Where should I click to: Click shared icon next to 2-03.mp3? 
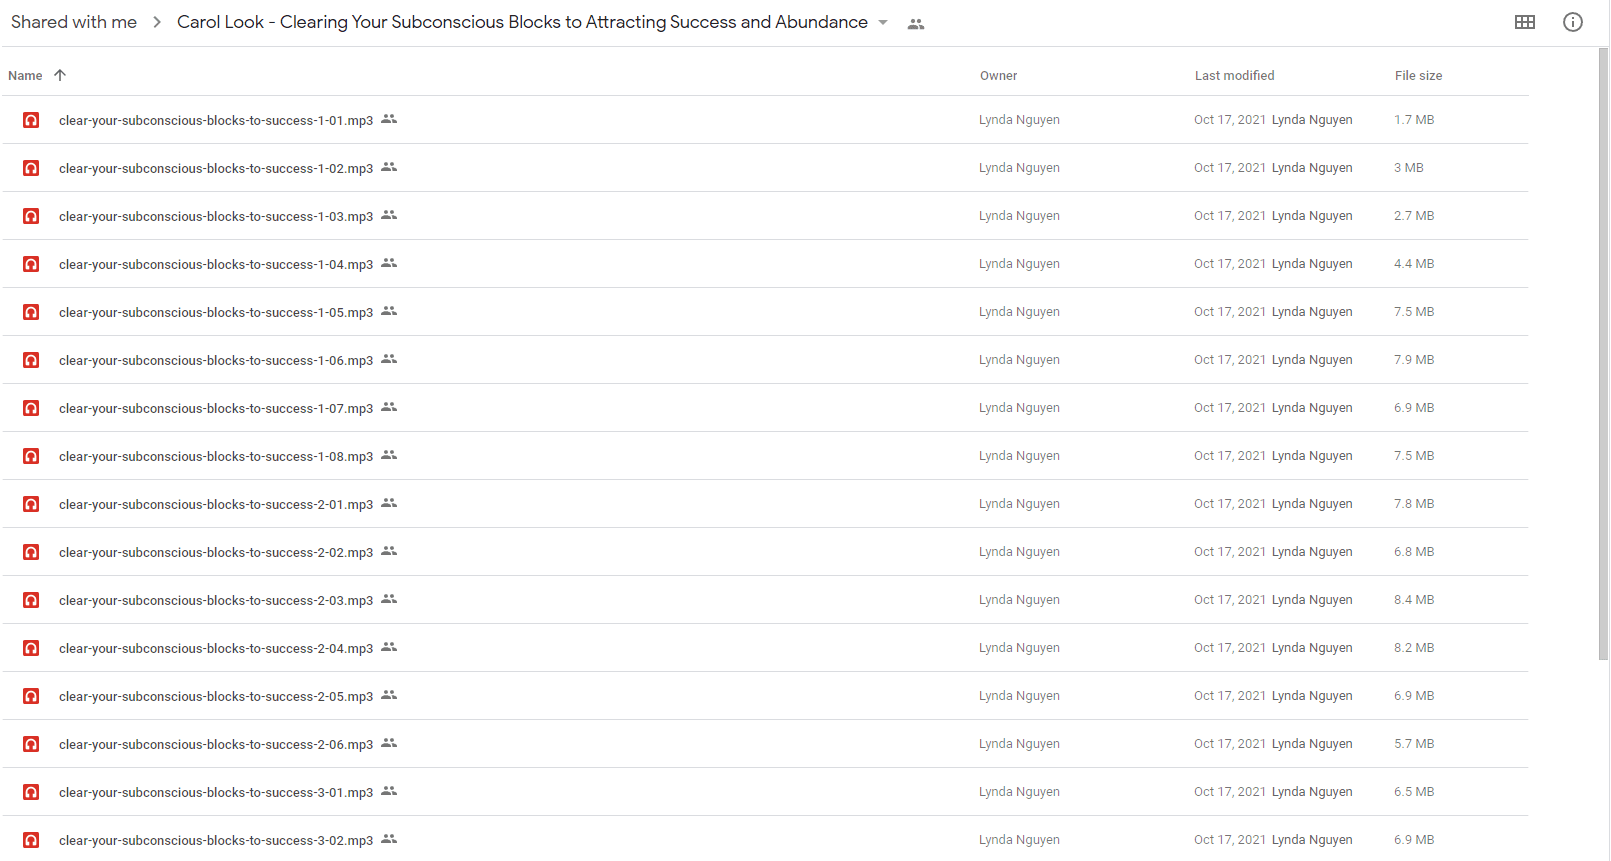(x=389, y=599)
